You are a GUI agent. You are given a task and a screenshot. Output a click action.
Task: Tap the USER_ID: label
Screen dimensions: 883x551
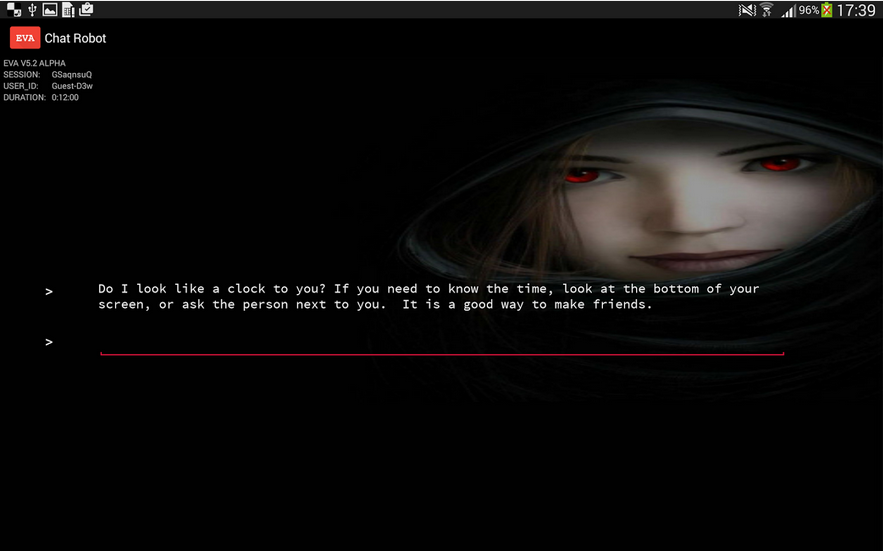[21, 86]
